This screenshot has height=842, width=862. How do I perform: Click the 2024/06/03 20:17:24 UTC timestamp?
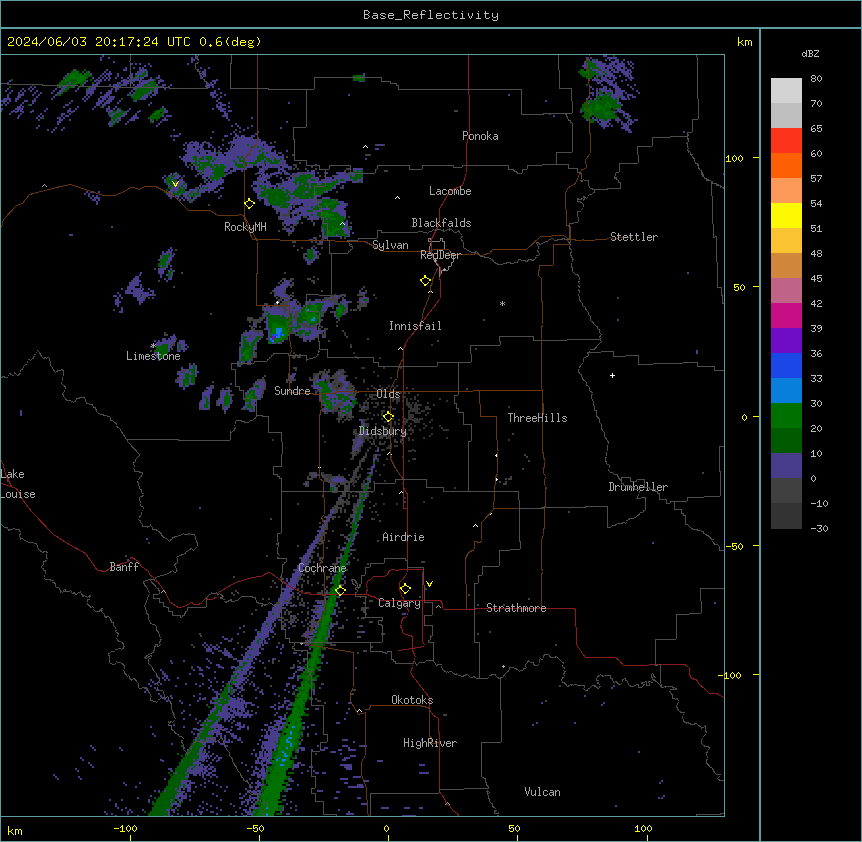pos(99,42)
